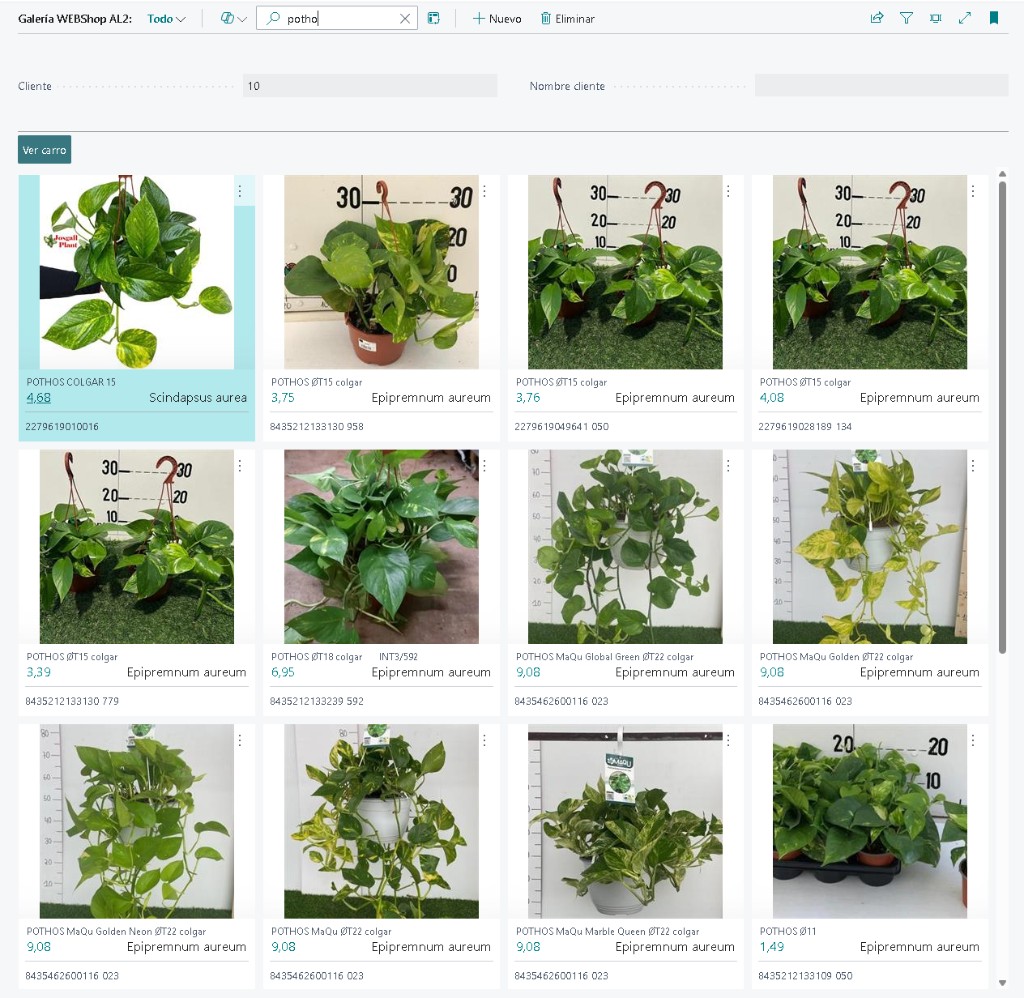Select the MaQu Global Green thumbnail
Screen dimensions: 1024x998
click(625, 546)
